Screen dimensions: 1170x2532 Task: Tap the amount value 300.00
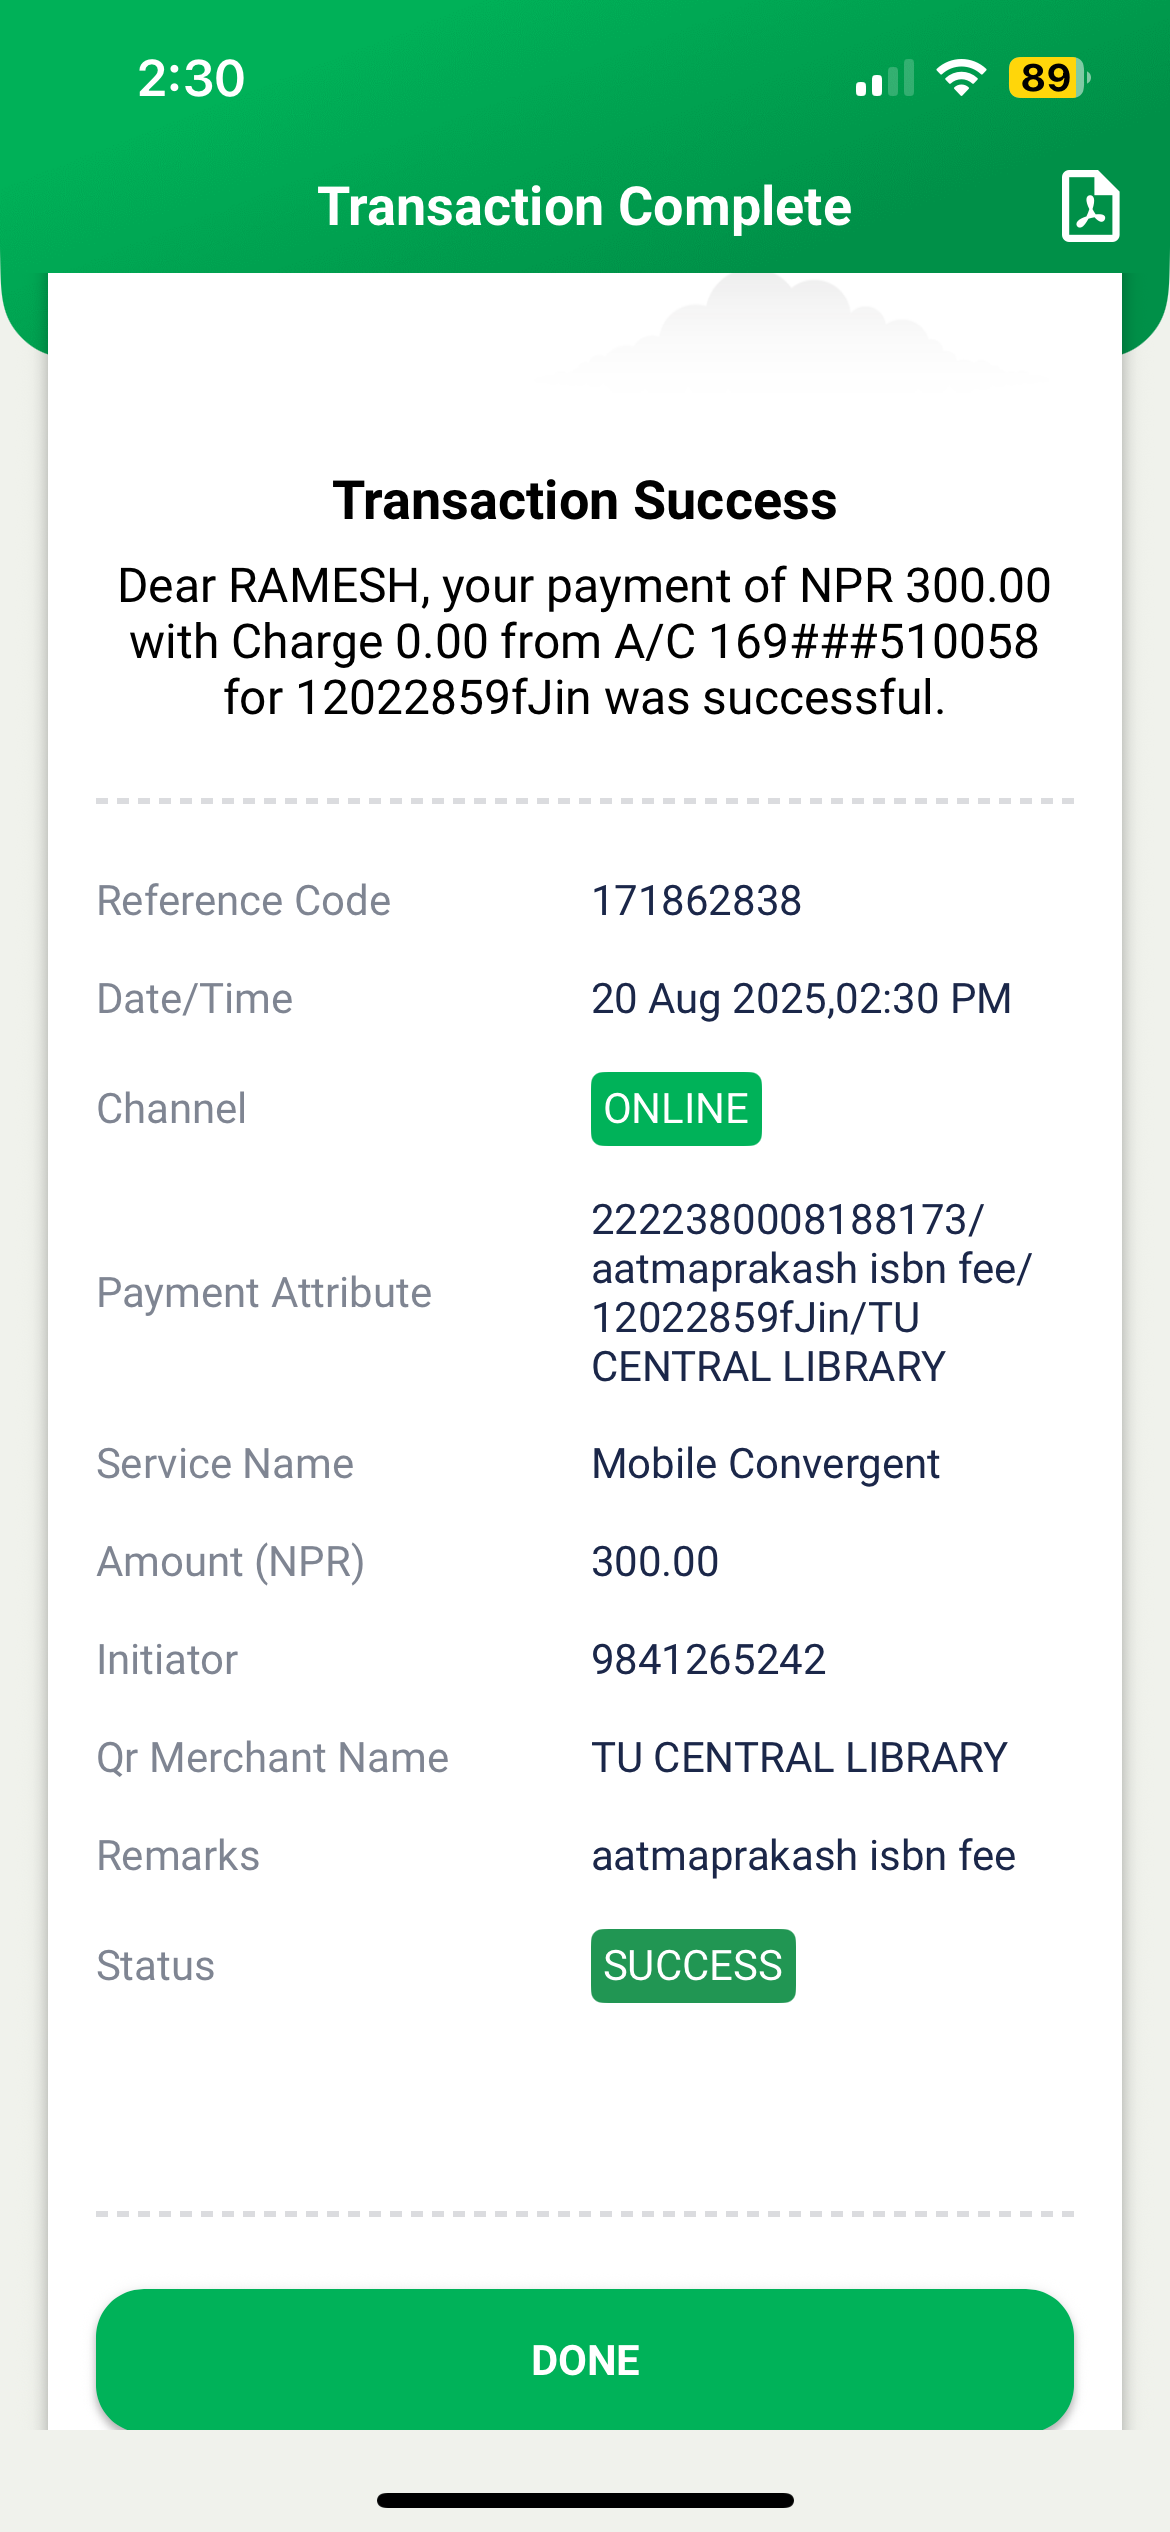pyautogui.click(x=655, y=1562)
